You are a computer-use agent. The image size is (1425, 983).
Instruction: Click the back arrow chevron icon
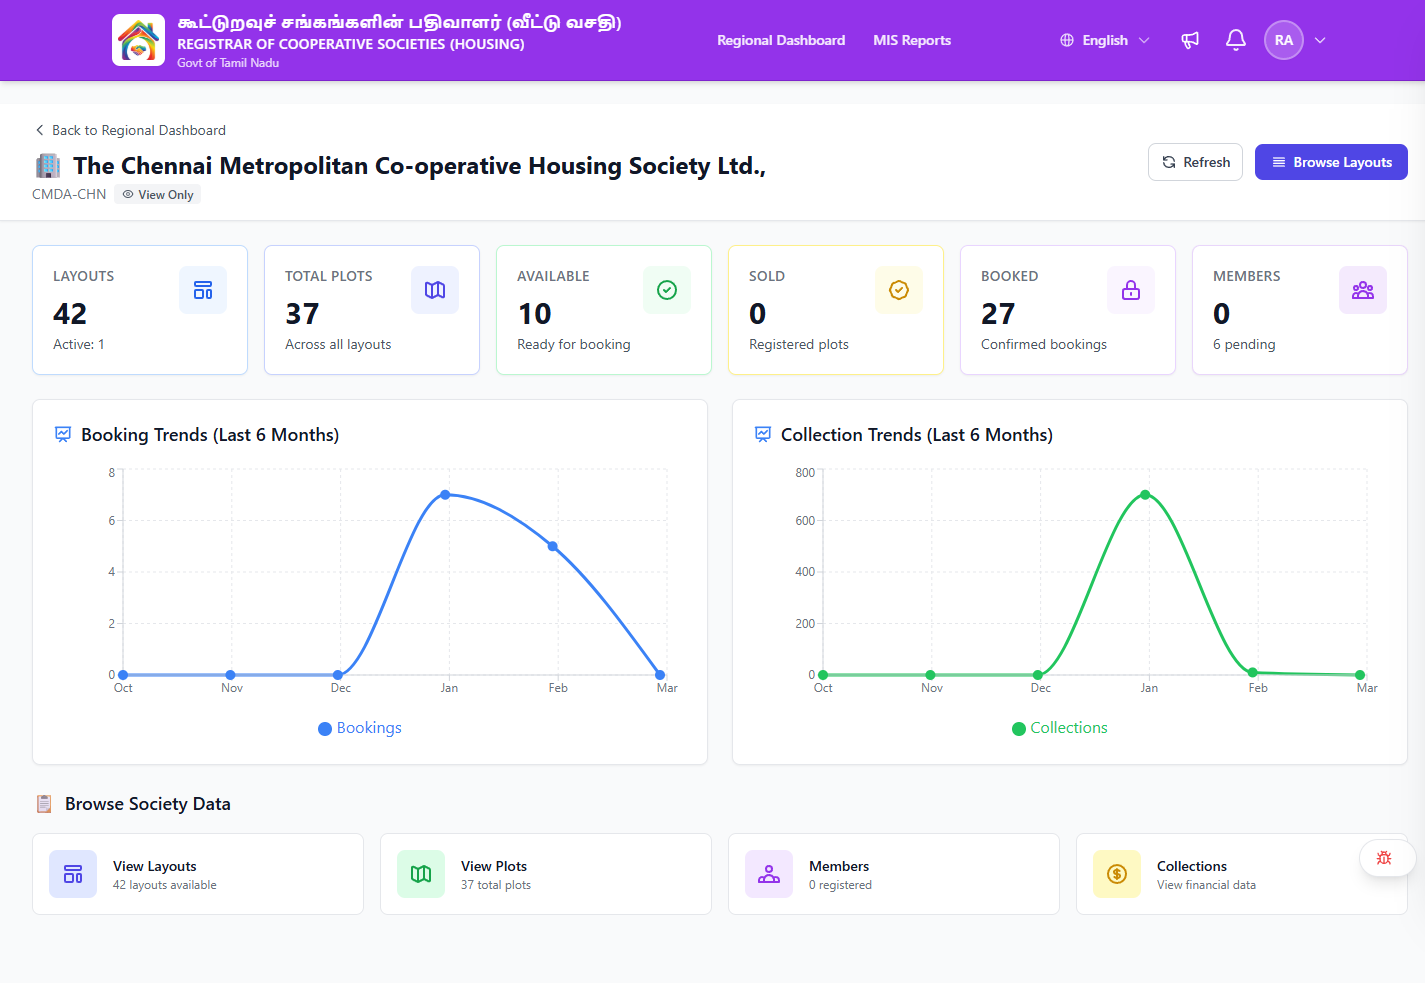(x=40, y=130)
